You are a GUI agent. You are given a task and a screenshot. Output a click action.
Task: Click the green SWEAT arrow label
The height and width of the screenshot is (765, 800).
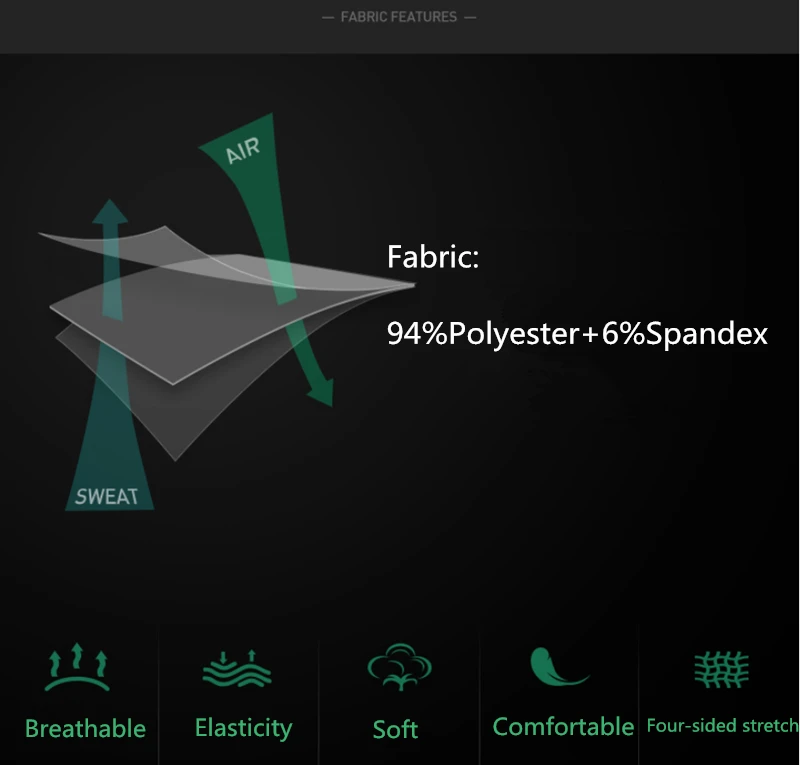point(107,497)
